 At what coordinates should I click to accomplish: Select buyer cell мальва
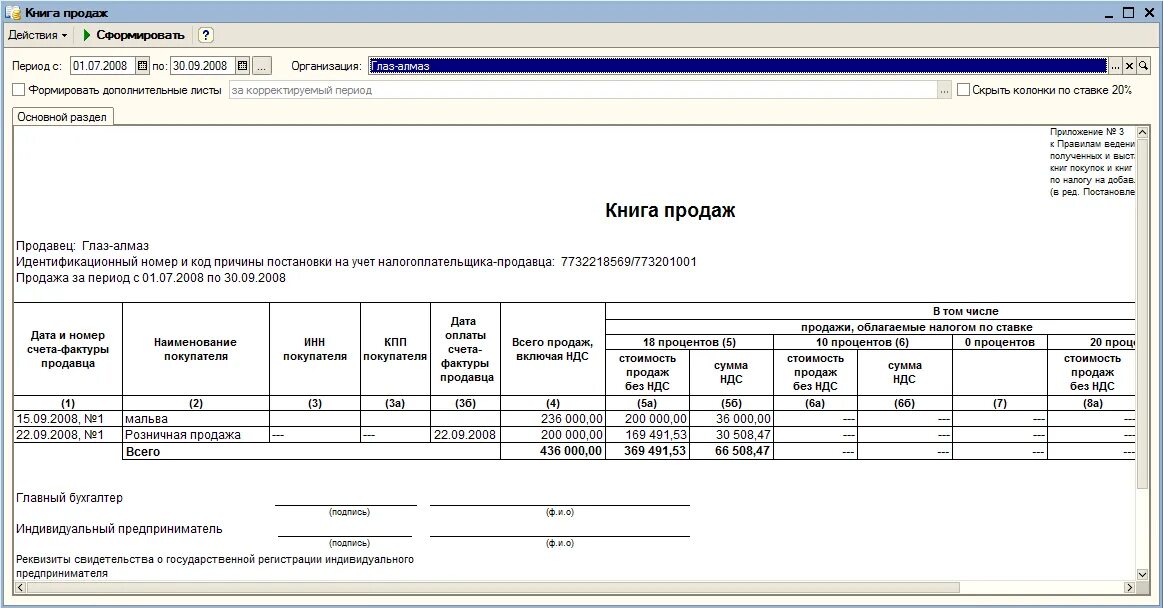coord(196,419)
